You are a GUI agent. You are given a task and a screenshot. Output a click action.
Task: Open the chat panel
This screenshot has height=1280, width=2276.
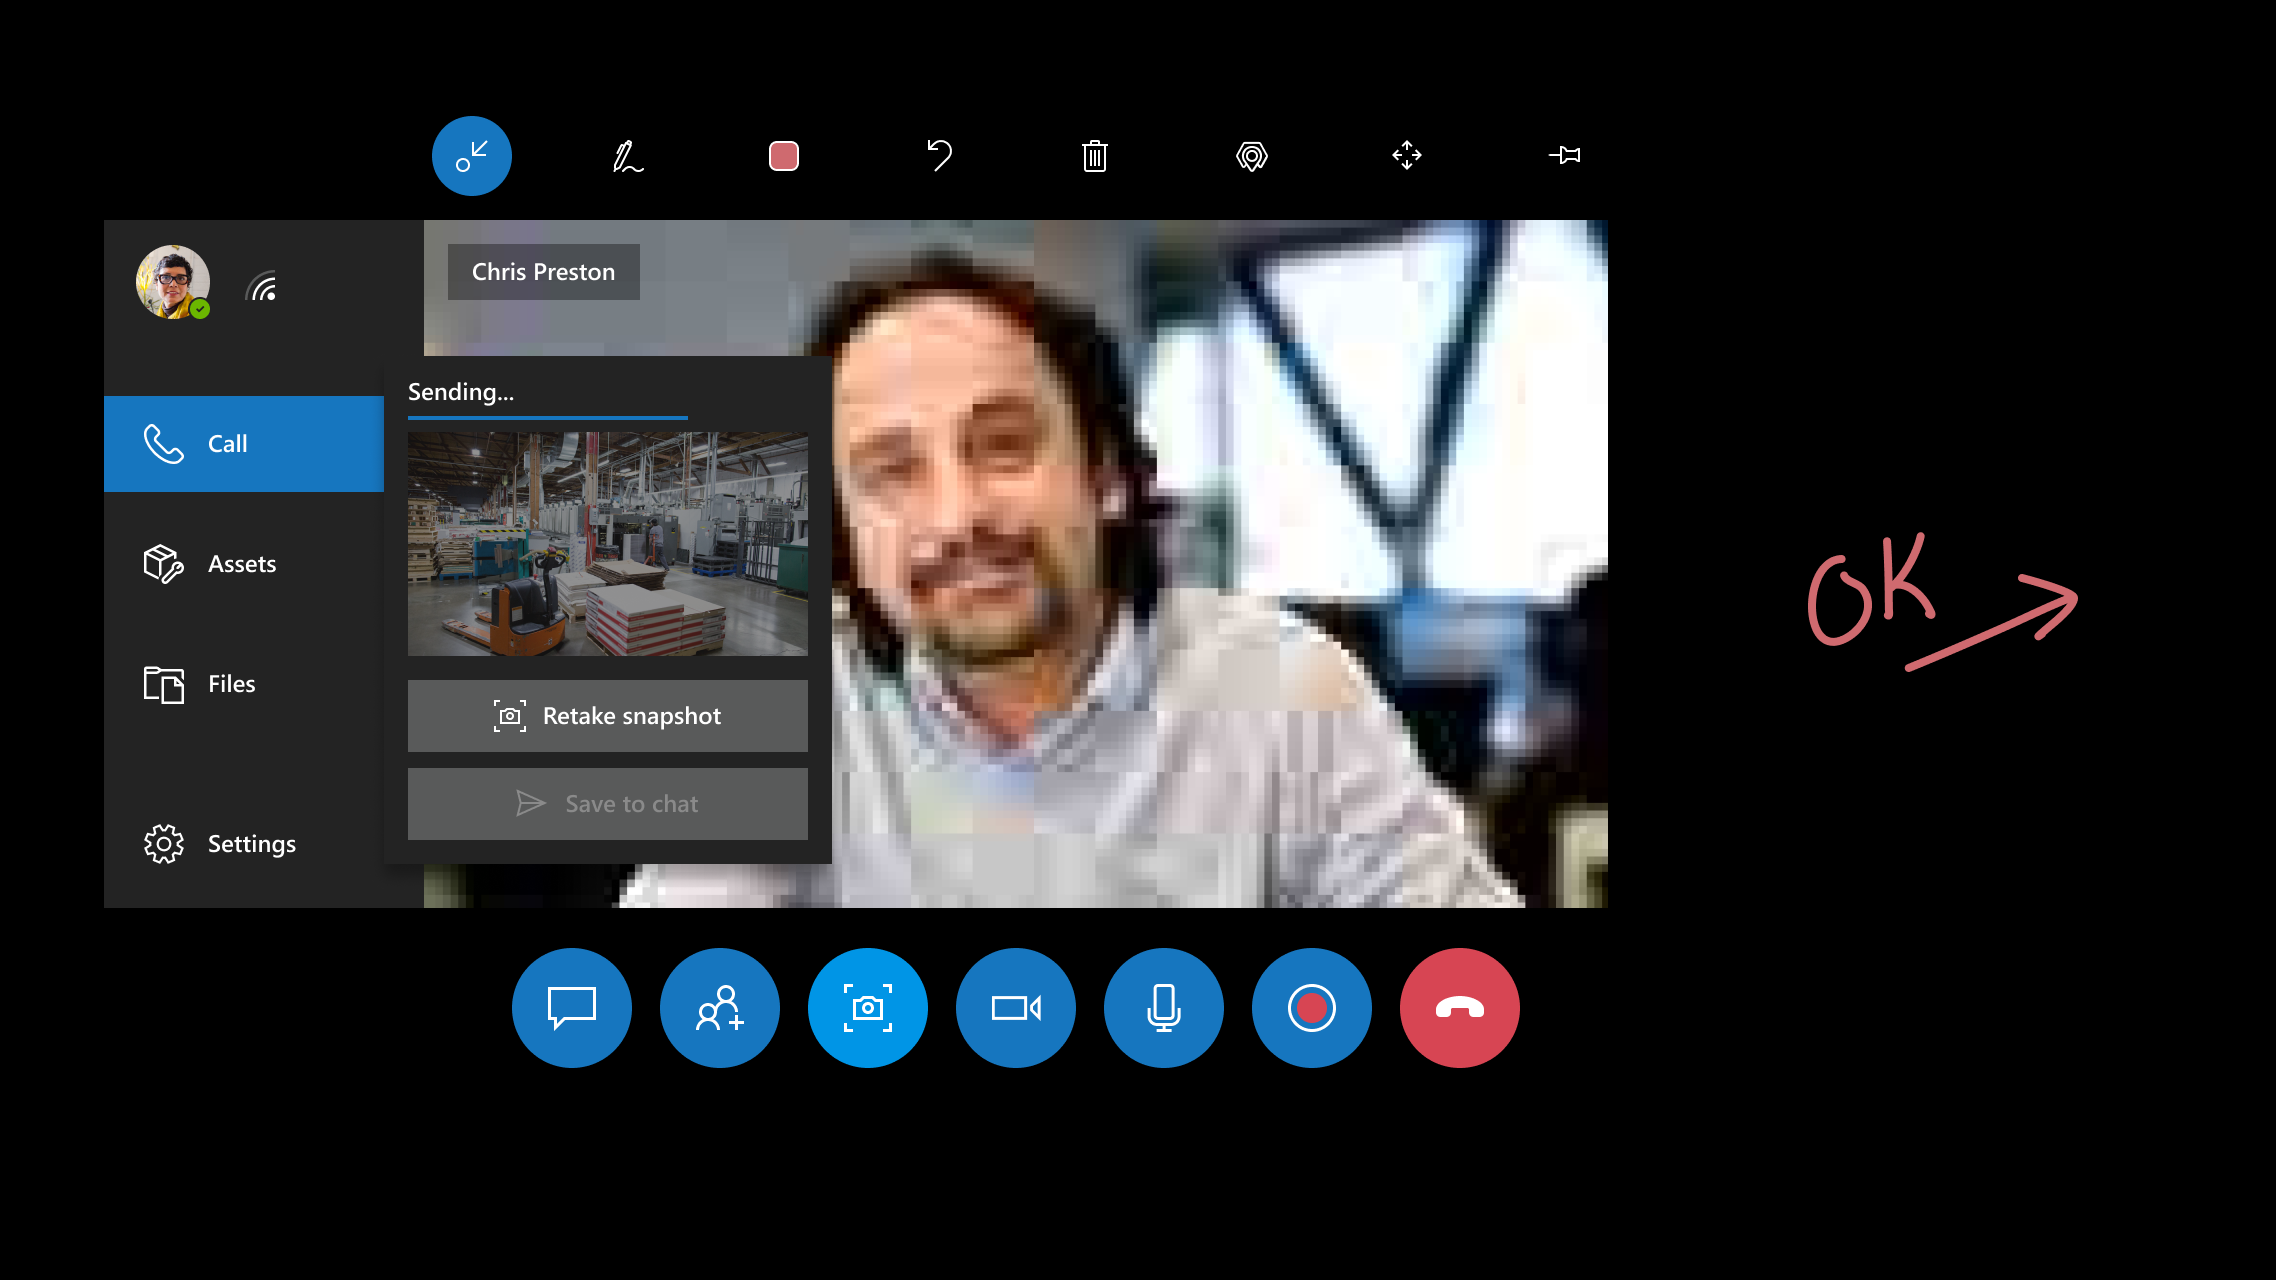[x=571, y=1006]
